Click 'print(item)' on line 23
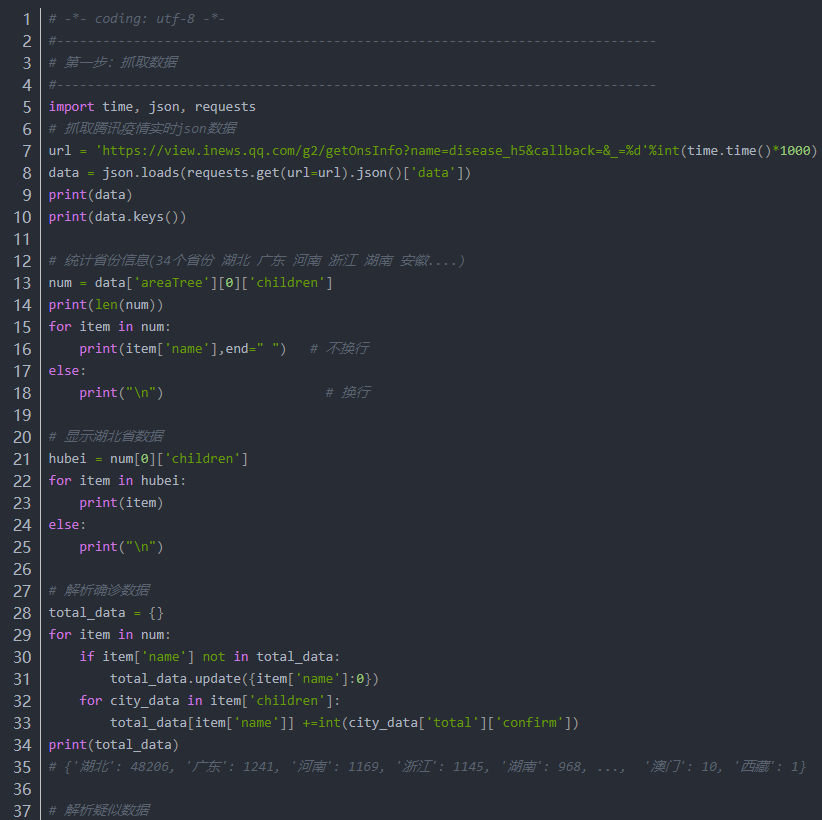Image resolution: width=822 pixels, height=820 pixels. point(121,503)
